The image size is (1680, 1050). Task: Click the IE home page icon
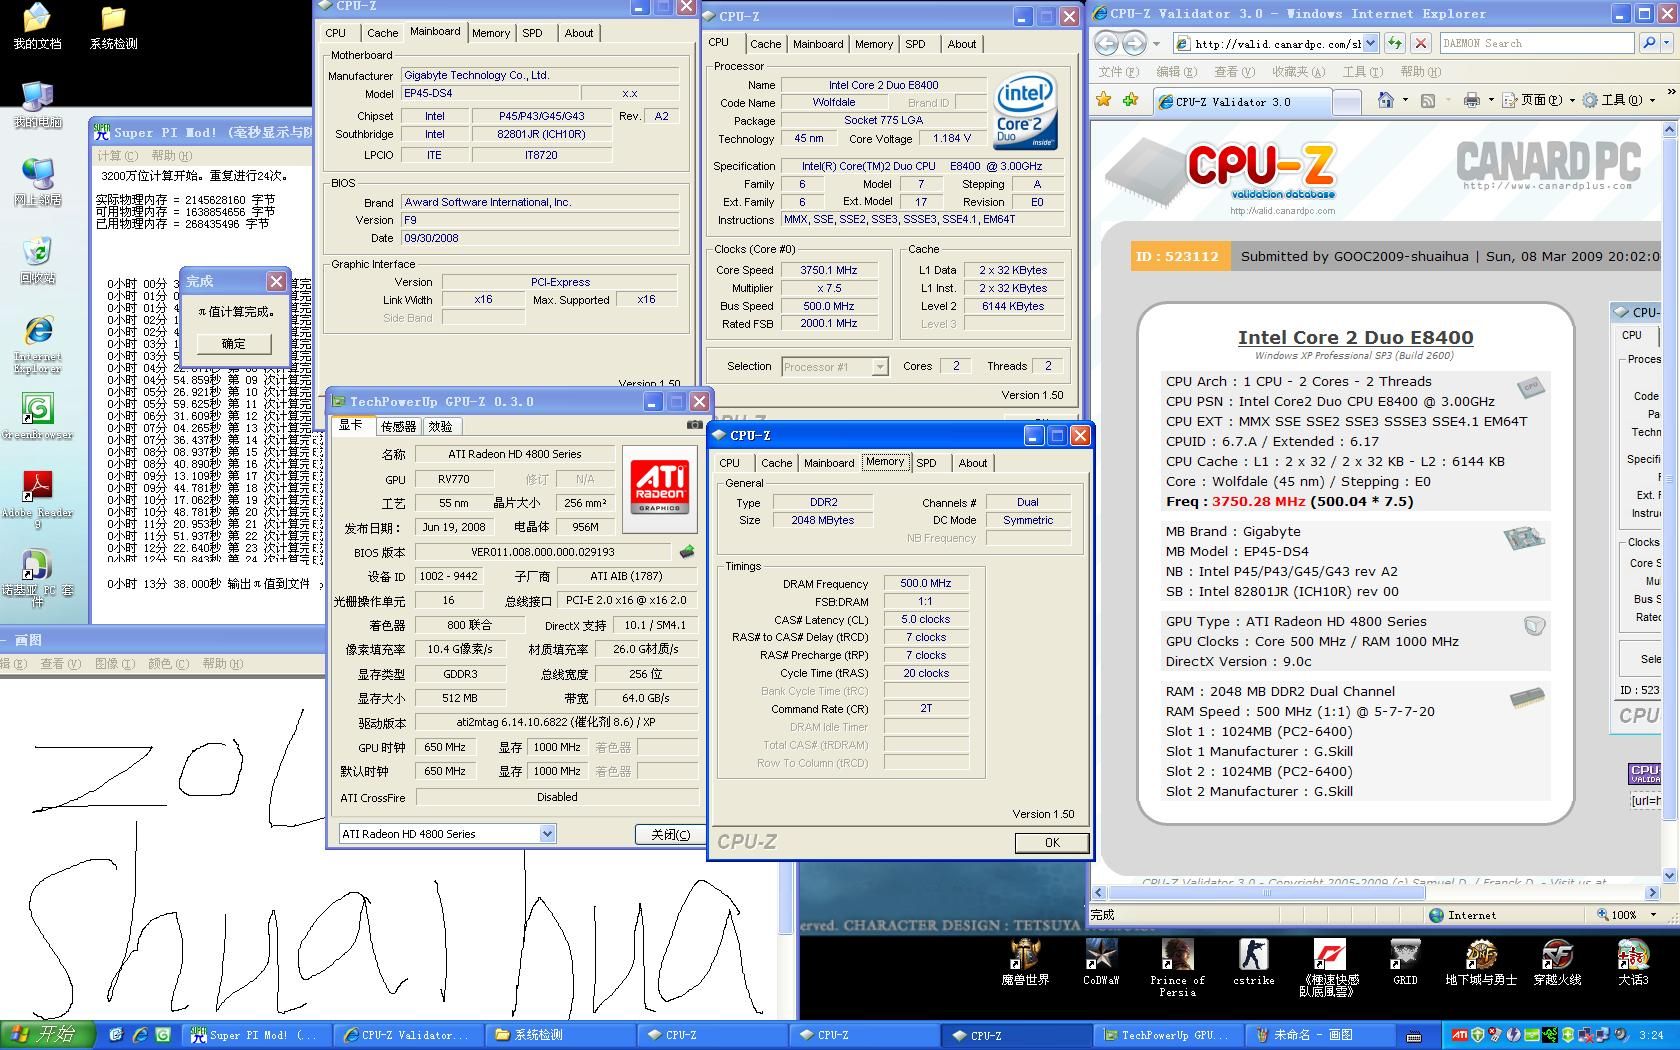point(1386,100)
